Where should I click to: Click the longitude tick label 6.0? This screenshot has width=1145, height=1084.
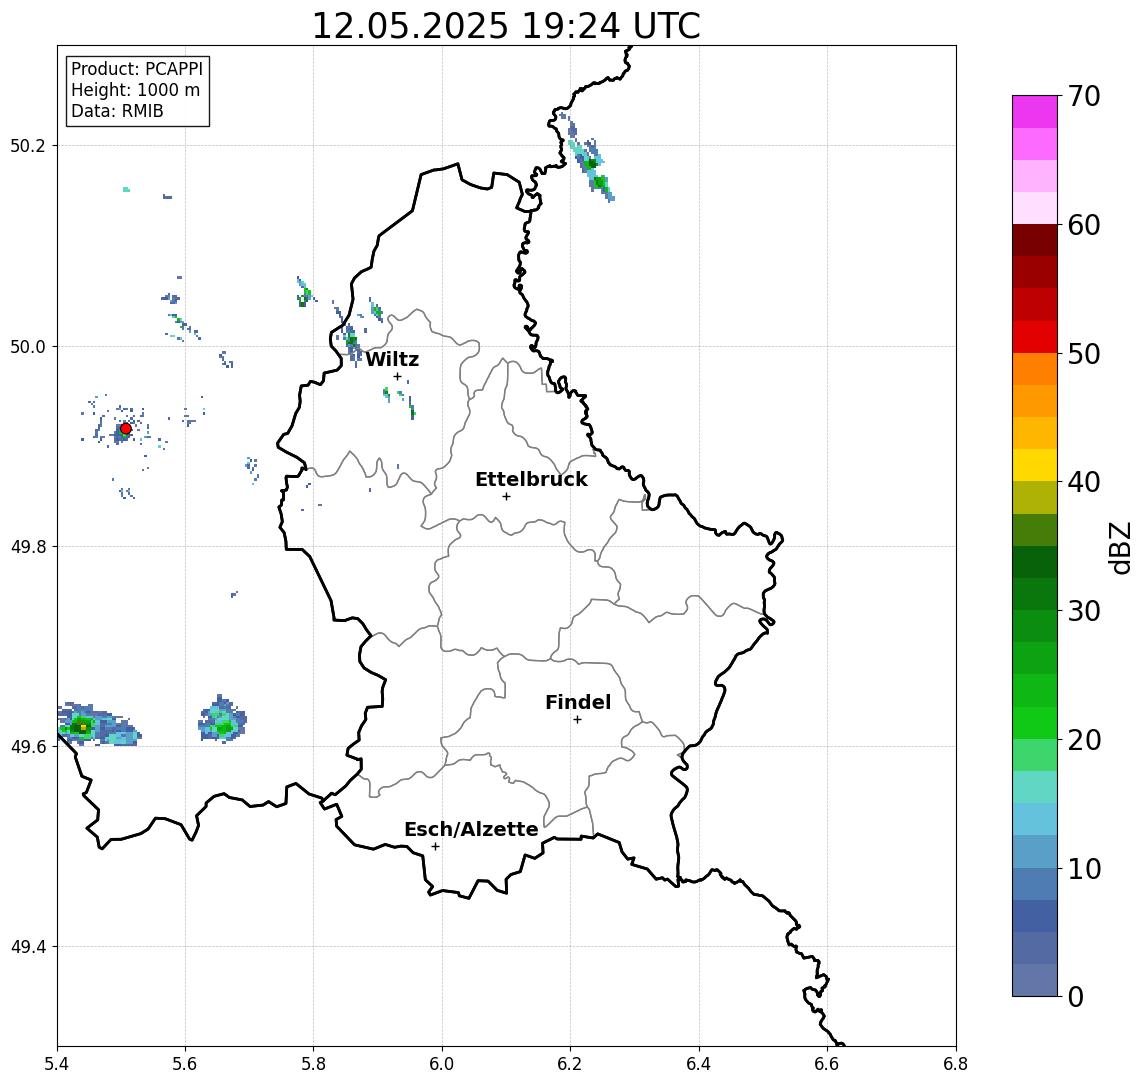[x=442, y=1064]
